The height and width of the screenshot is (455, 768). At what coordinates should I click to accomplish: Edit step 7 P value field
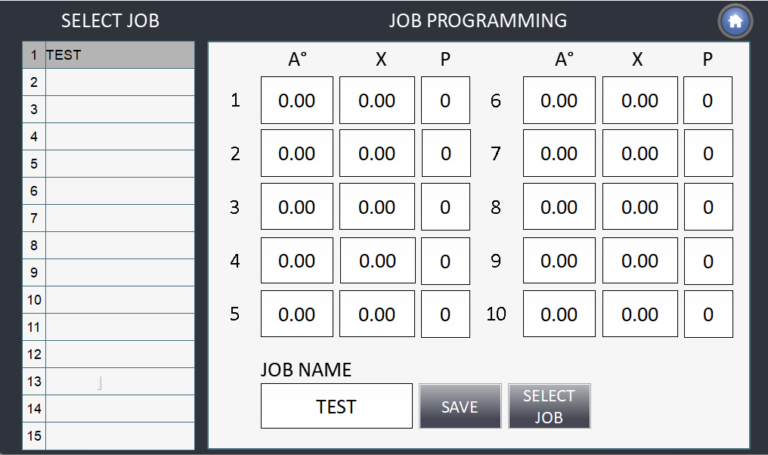(708, 153)
